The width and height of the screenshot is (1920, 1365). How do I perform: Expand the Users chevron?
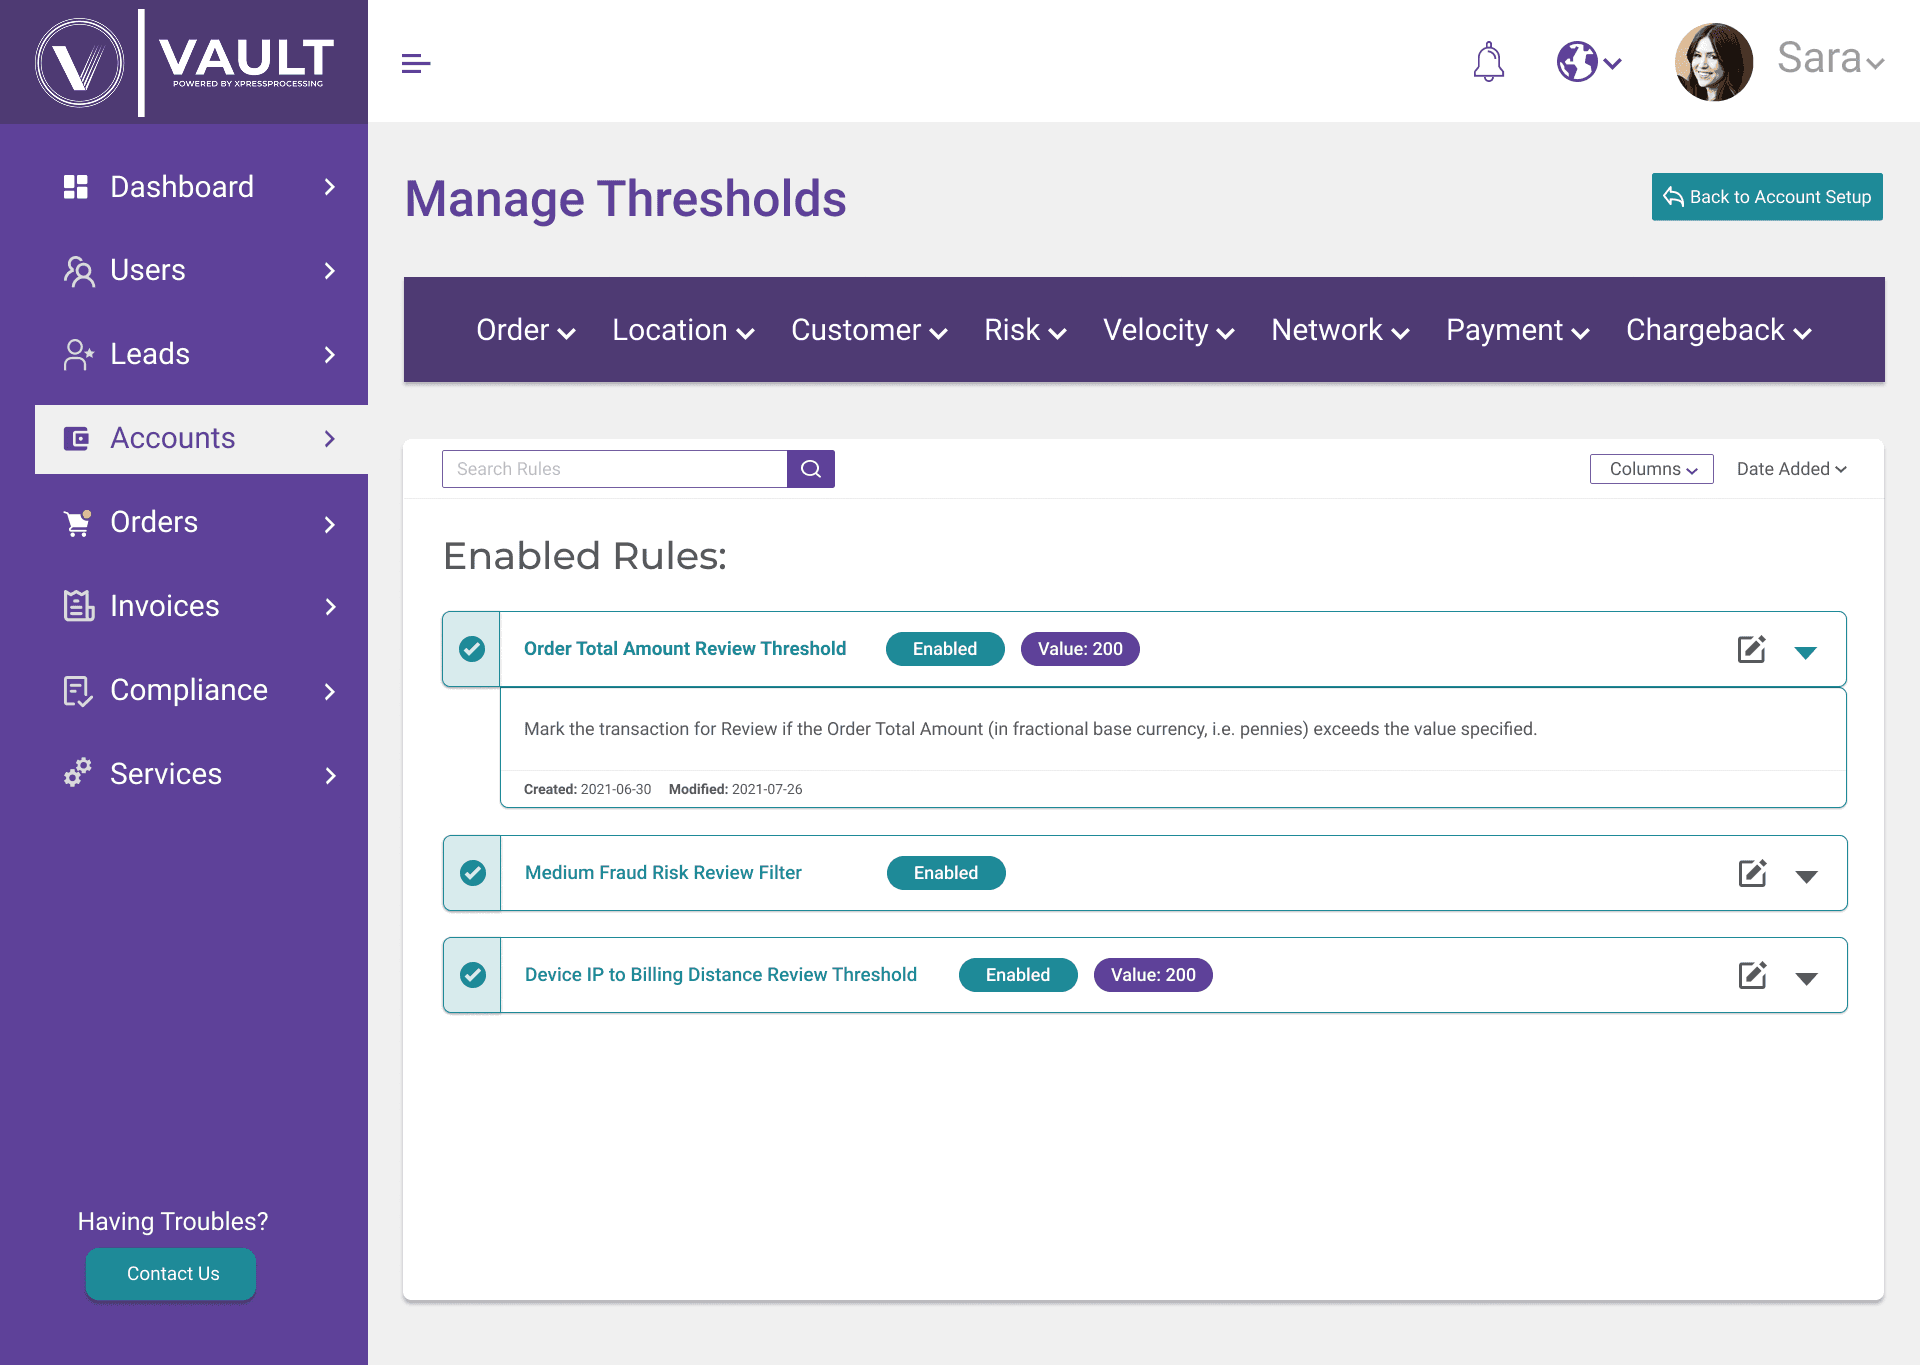coord(330,271)
